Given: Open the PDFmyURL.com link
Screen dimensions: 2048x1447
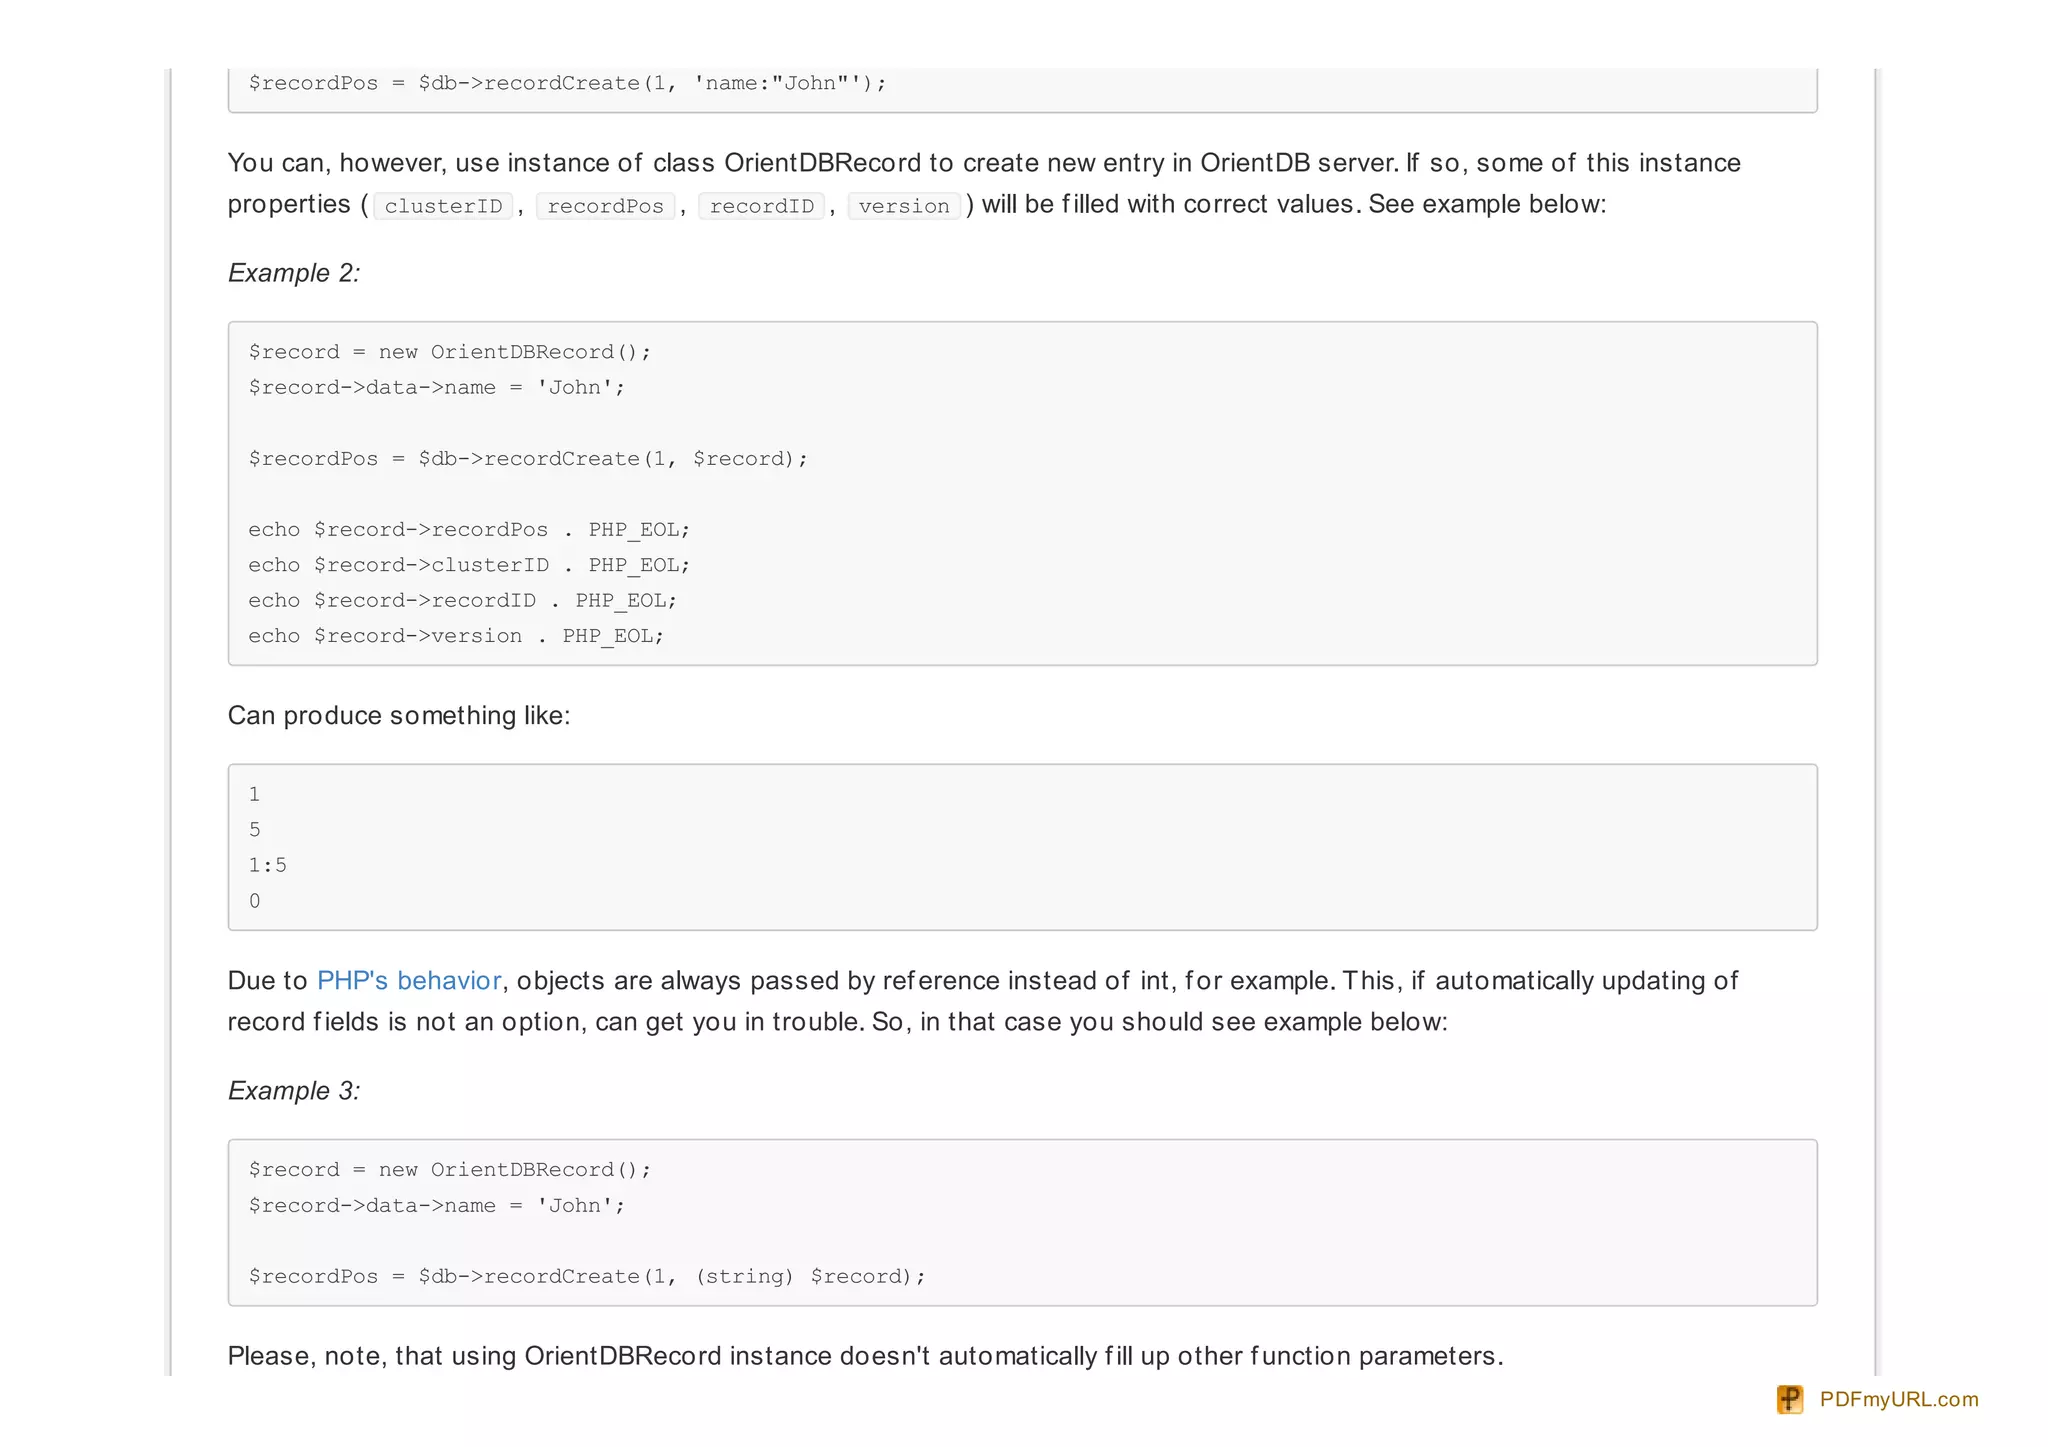Looking at the screenshot, I should (1898, 1399).
